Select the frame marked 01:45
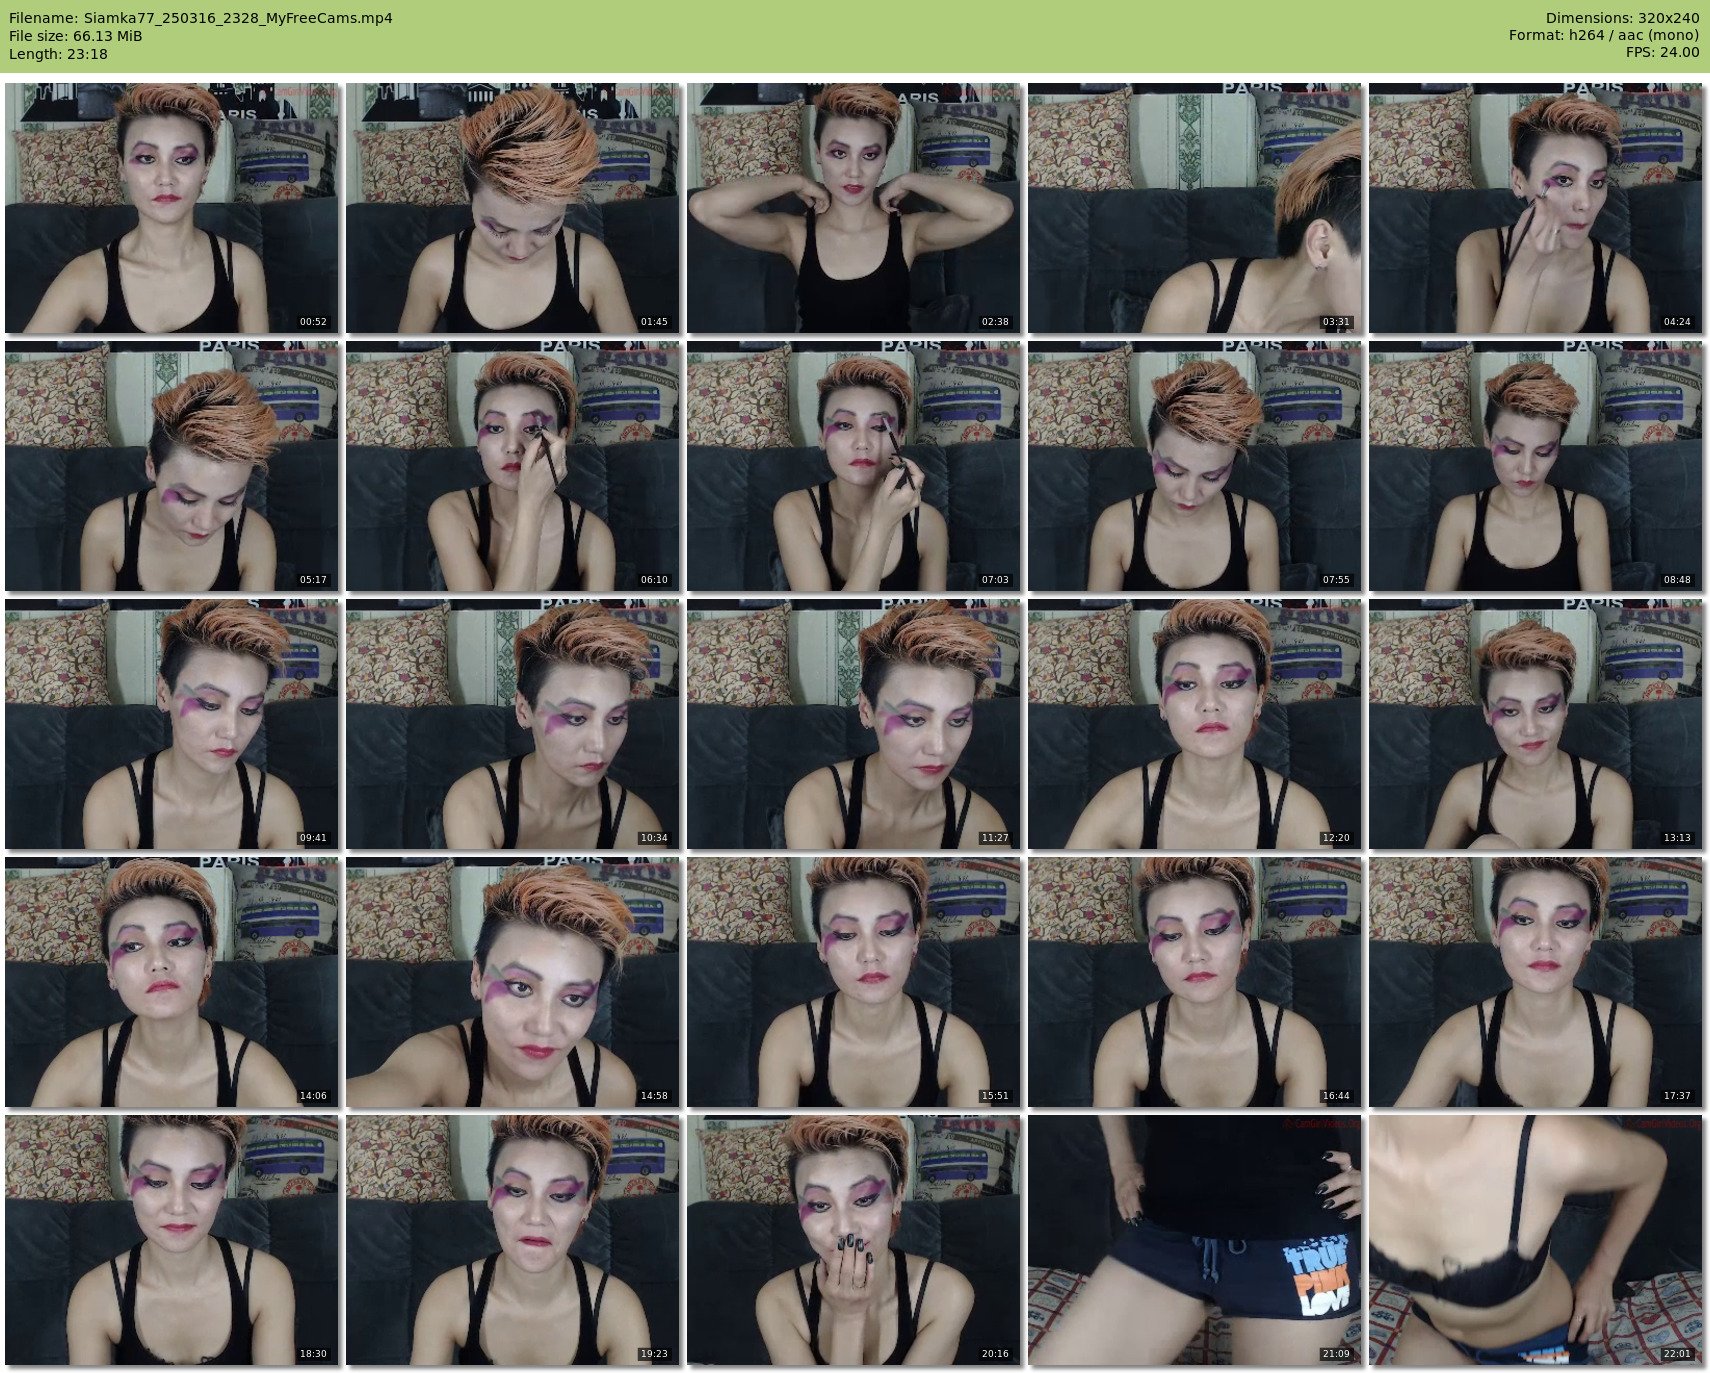This screenshot has height=1373, width=1710. click(x=513, y=208)
